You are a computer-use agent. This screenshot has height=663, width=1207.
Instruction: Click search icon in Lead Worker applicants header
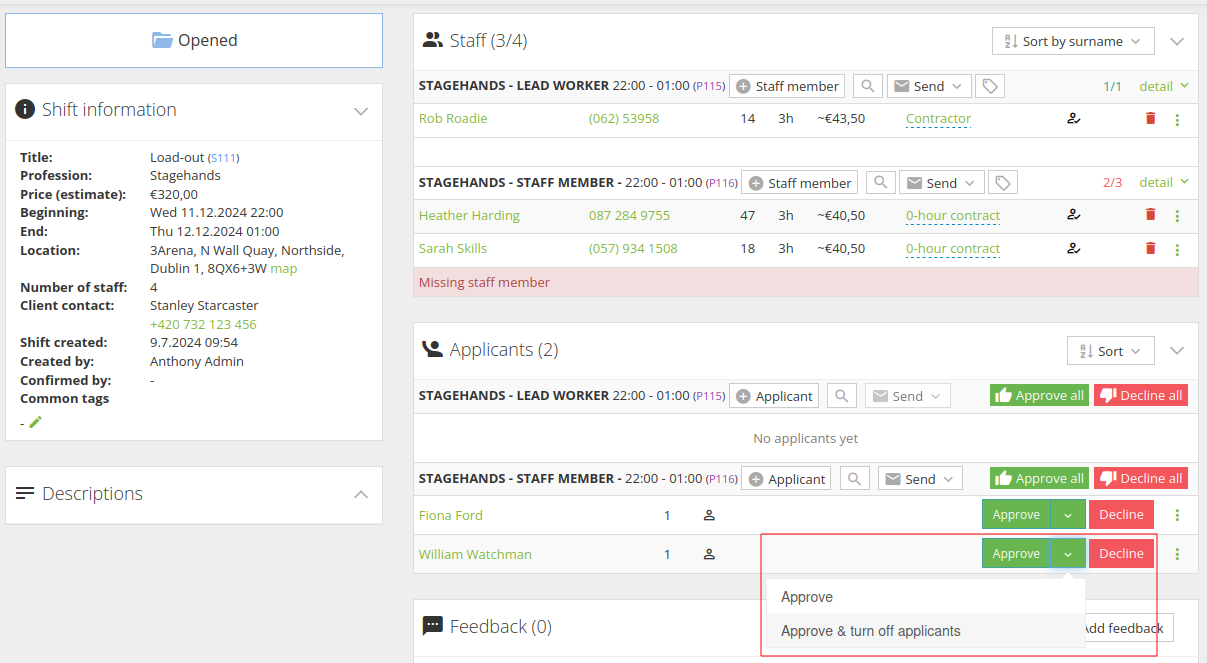pyautogui.click(x=842, y=396)
